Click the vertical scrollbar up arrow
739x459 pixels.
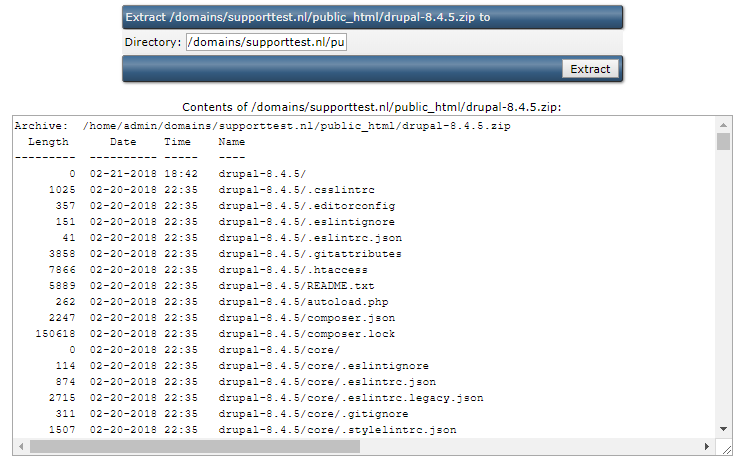(723, 125)
